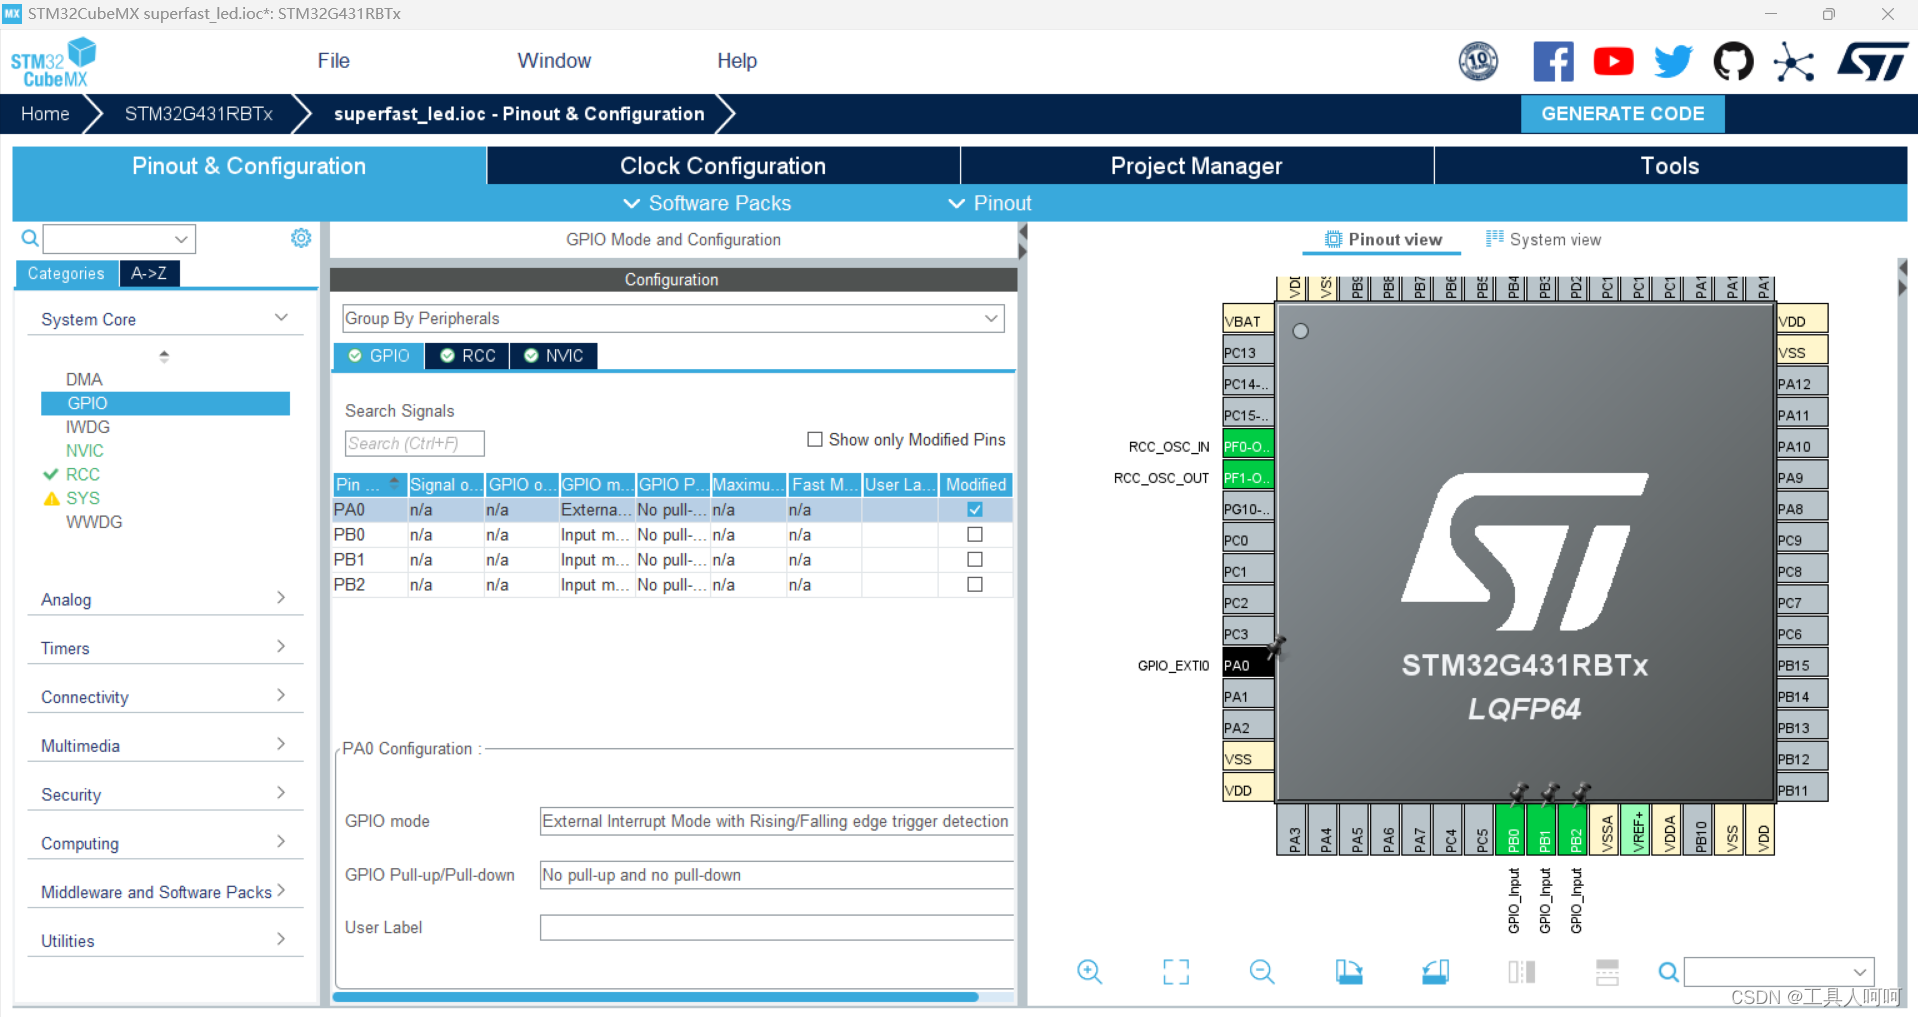The width and height of the screenshot is (1918, 1017).
Task: Click the rotate counter-clockwise icon below the chip
Action: point(1436,971)
